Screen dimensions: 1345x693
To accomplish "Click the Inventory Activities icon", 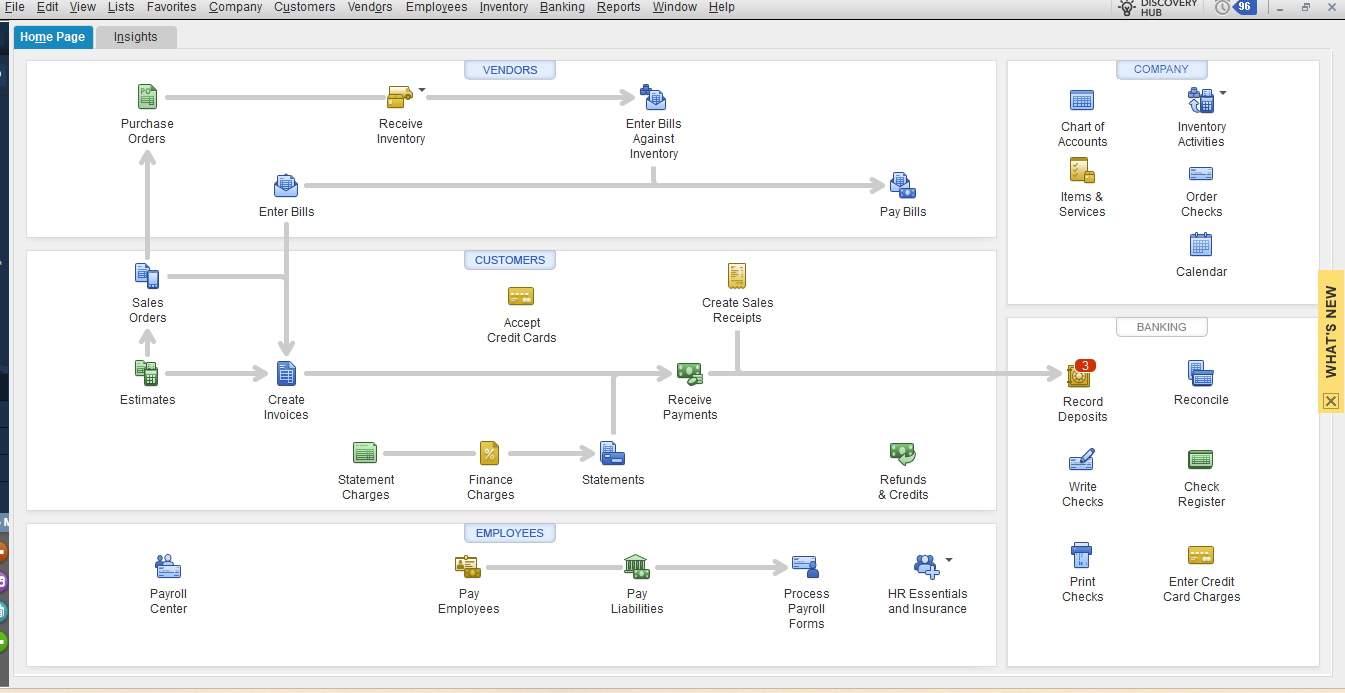I will [x=1200, y=100].
